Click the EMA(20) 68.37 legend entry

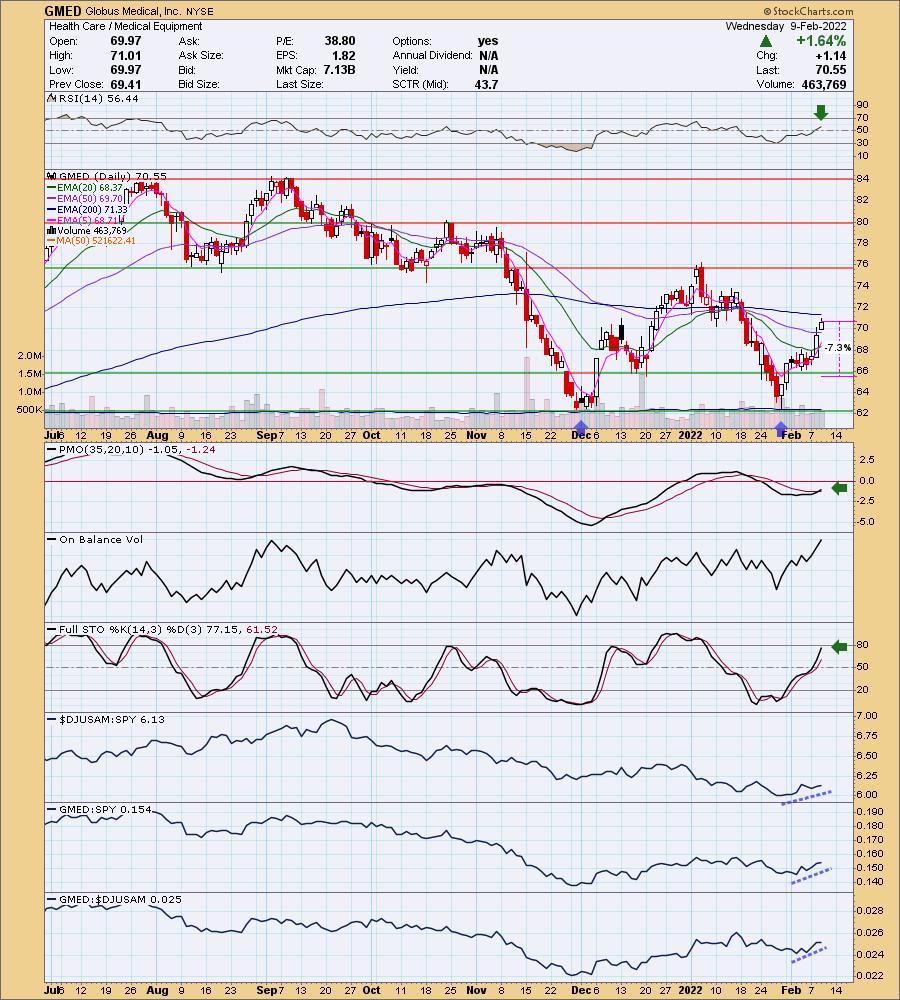(x=90, y=188)
